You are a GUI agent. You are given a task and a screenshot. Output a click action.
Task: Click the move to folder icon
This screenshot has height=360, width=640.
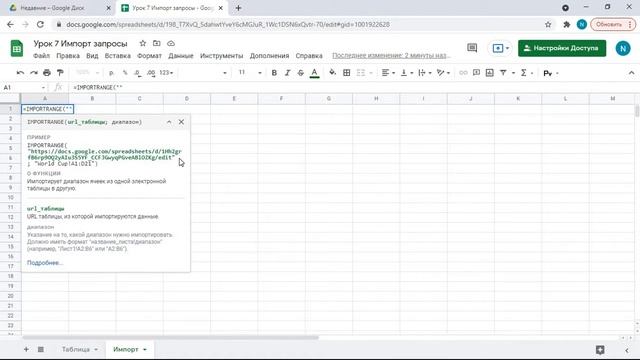click(157, 43)
